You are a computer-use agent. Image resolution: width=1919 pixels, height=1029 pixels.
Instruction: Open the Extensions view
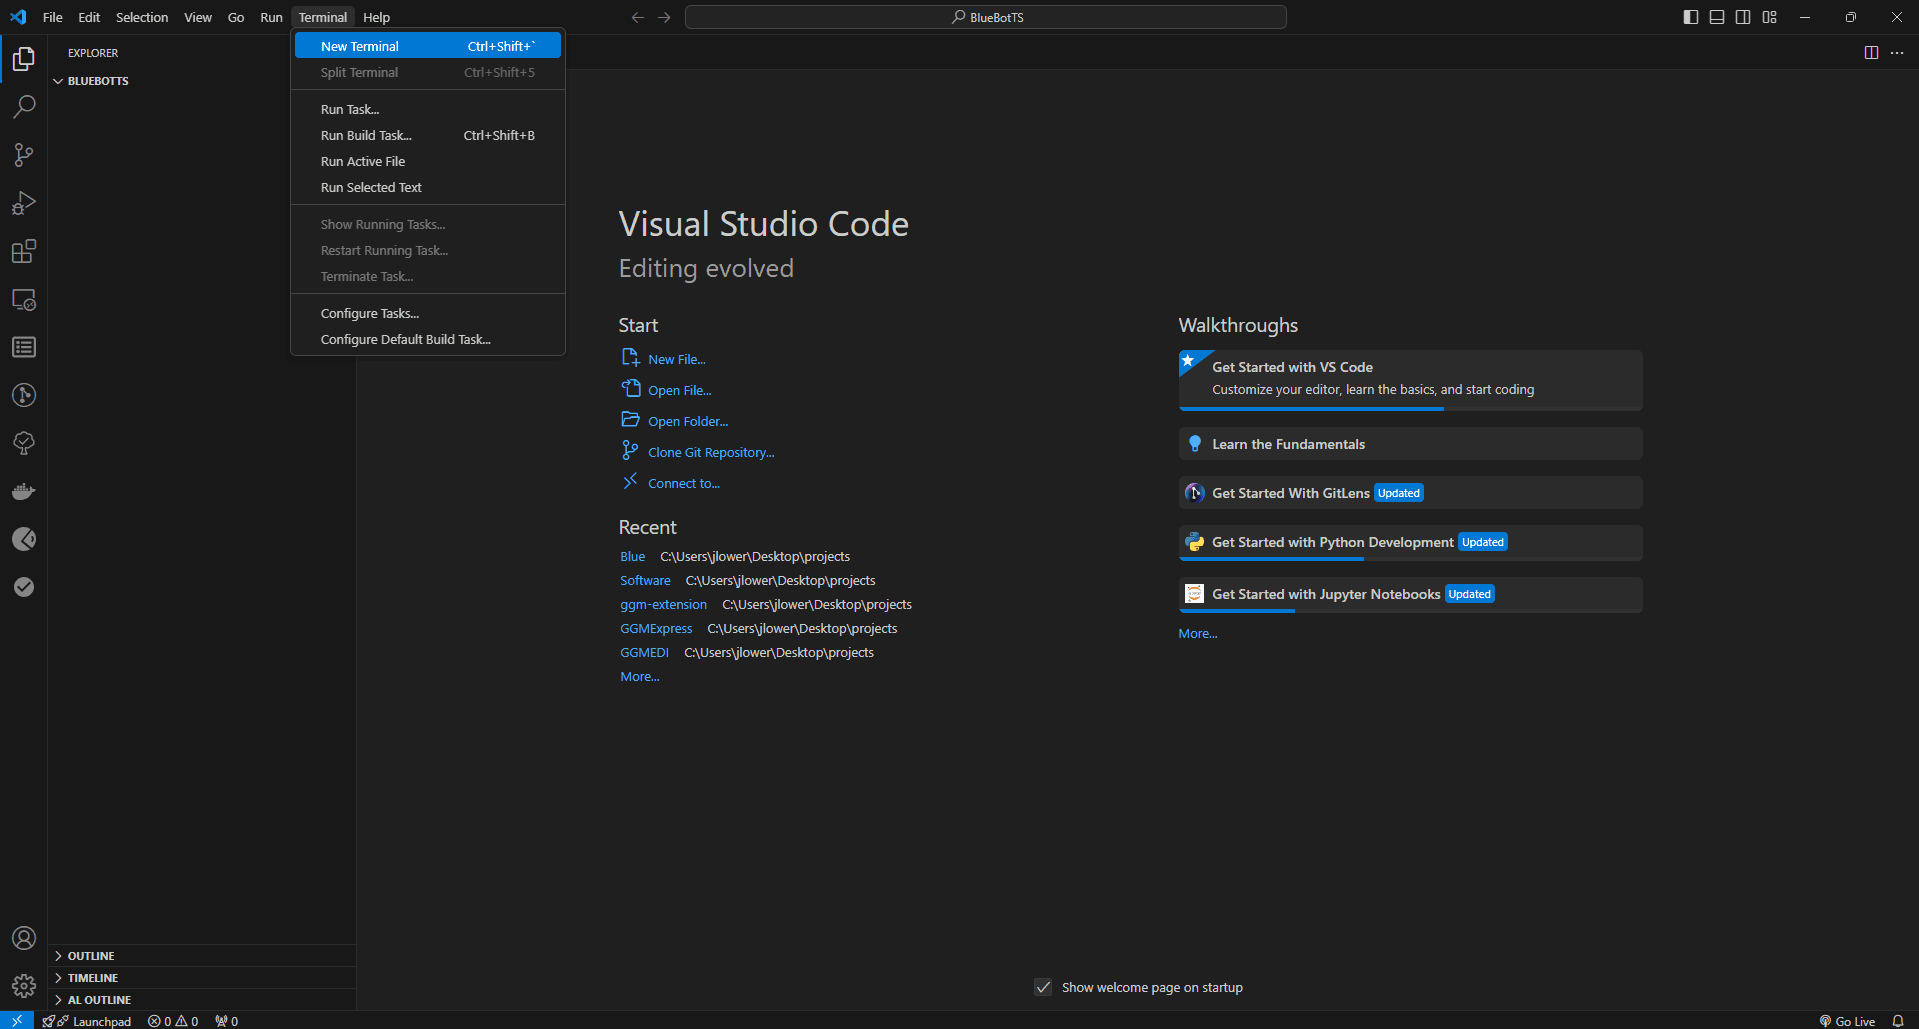pos(24,251)
